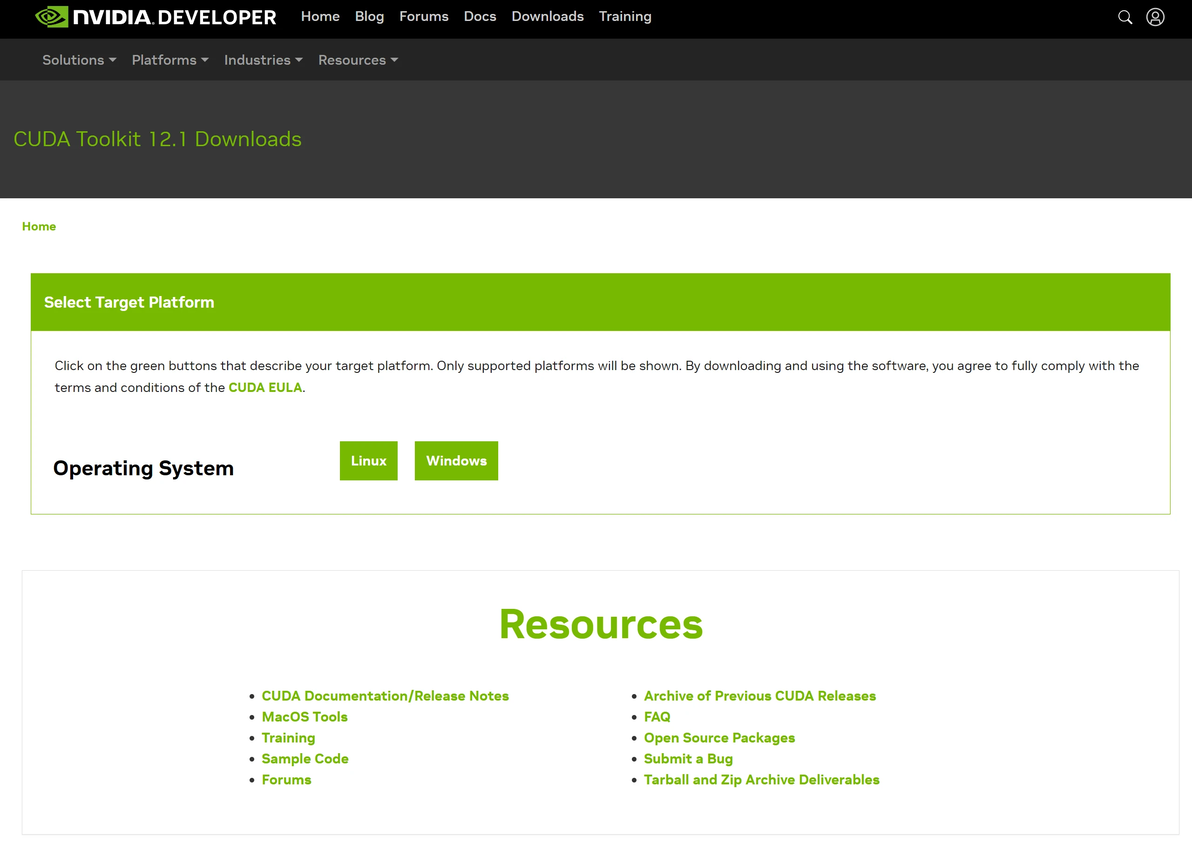Open Tarball and Zip Archive Deliverables
1192x843 pixels.
(x=762, y=780)
